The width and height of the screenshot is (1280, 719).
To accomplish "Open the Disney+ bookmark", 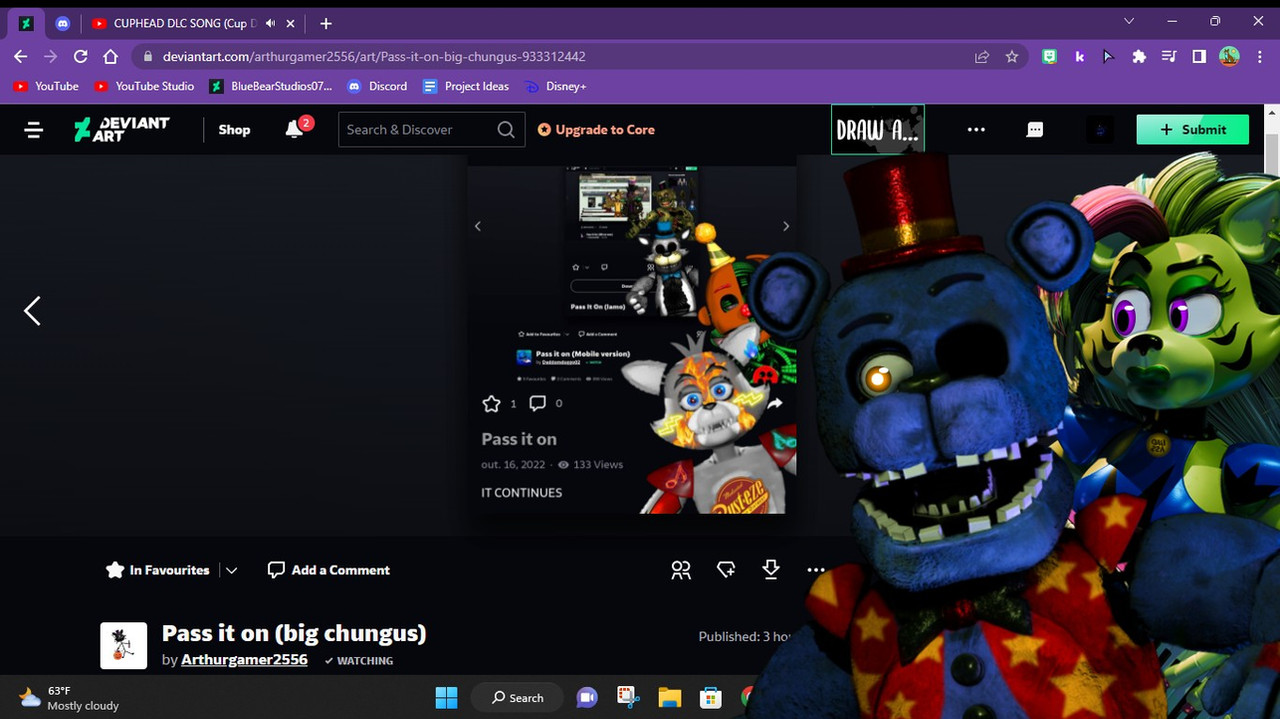I will (x=556, y=86).
